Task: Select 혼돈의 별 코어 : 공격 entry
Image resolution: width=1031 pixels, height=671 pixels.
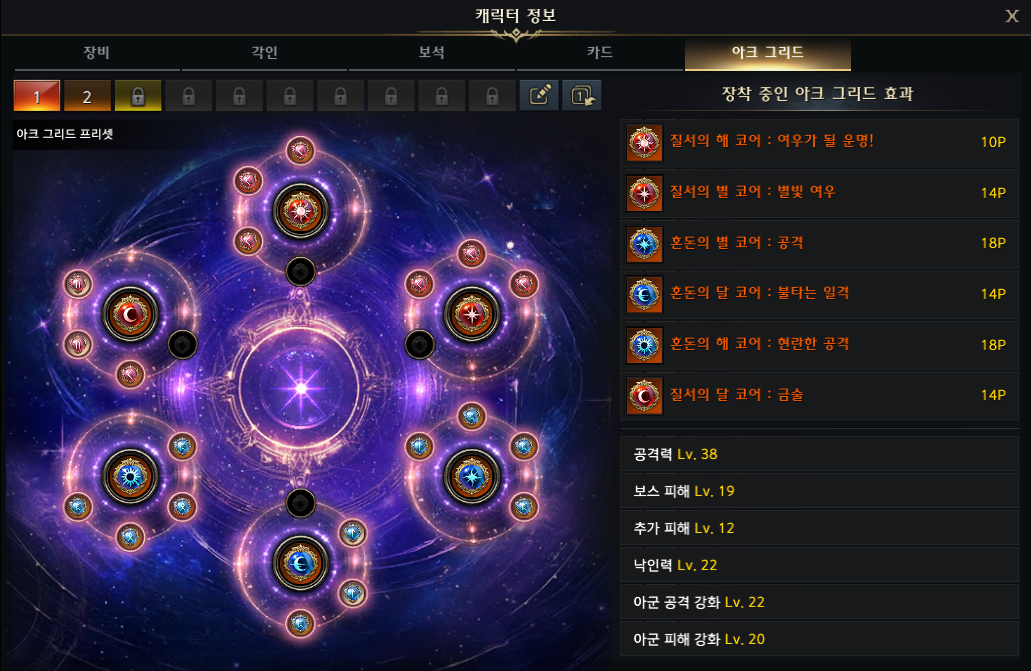Action: [x=819, y=243]
